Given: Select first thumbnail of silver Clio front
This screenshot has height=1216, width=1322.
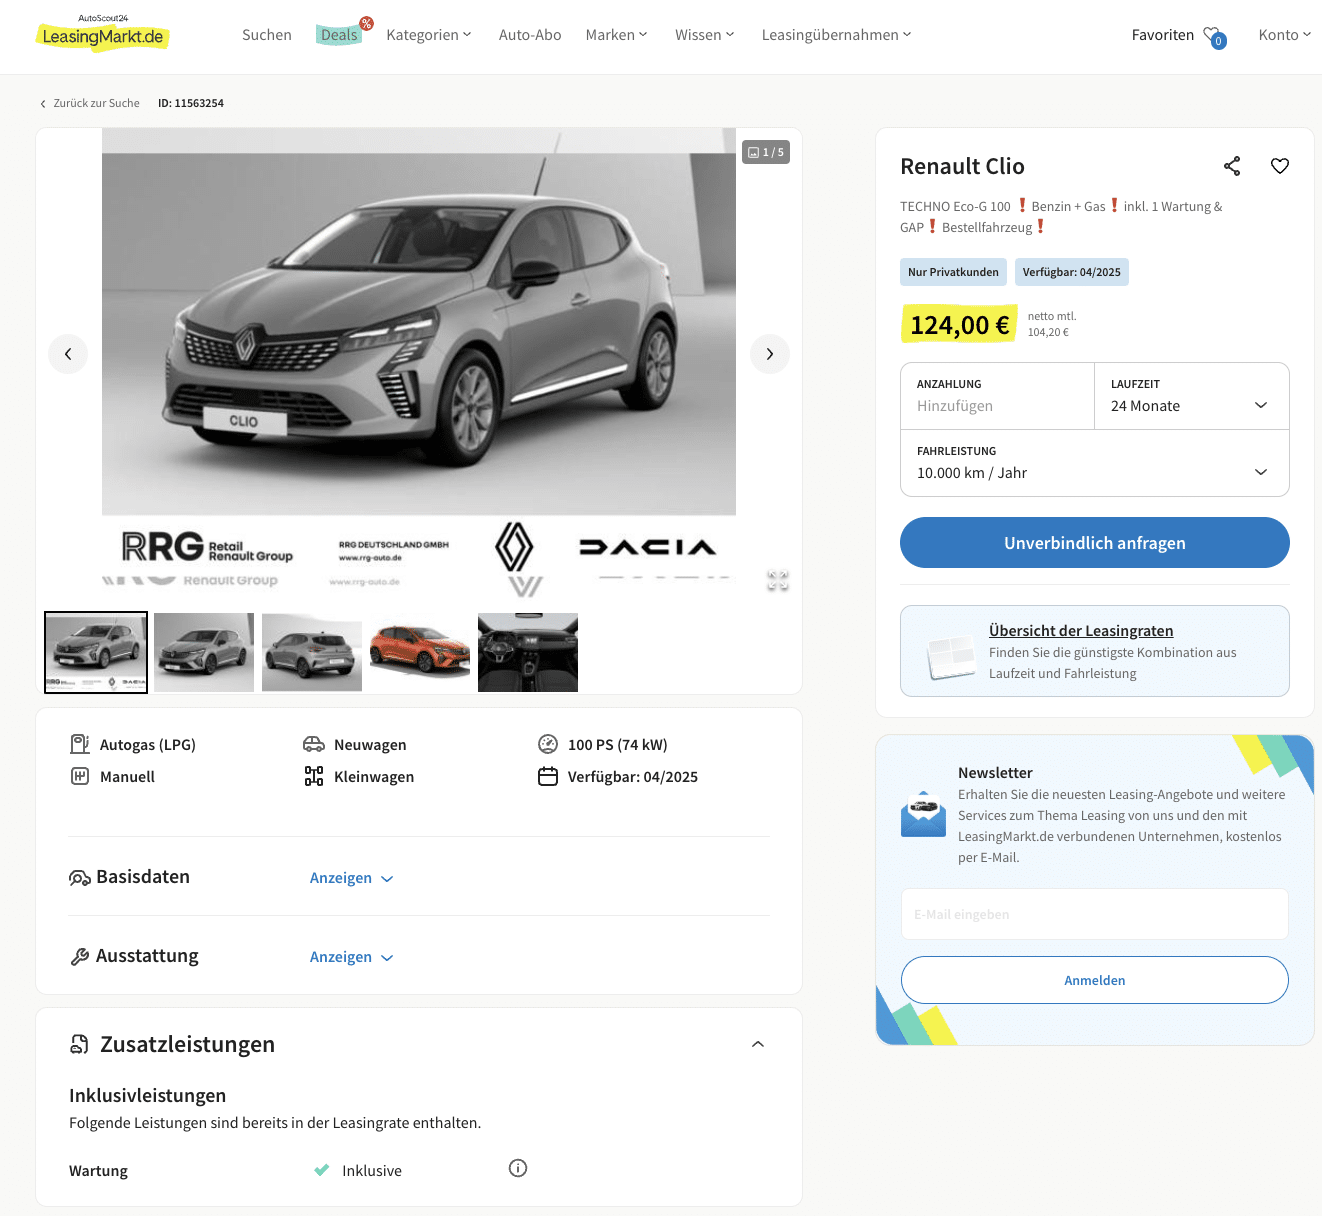Looking at the screenshot, I should 96,652.
